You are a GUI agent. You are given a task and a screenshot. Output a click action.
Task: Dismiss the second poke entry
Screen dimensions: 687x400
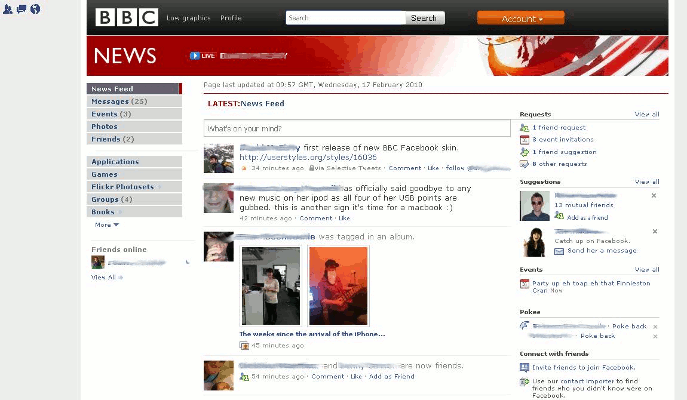pyautogui.click(x=655, y=336)
